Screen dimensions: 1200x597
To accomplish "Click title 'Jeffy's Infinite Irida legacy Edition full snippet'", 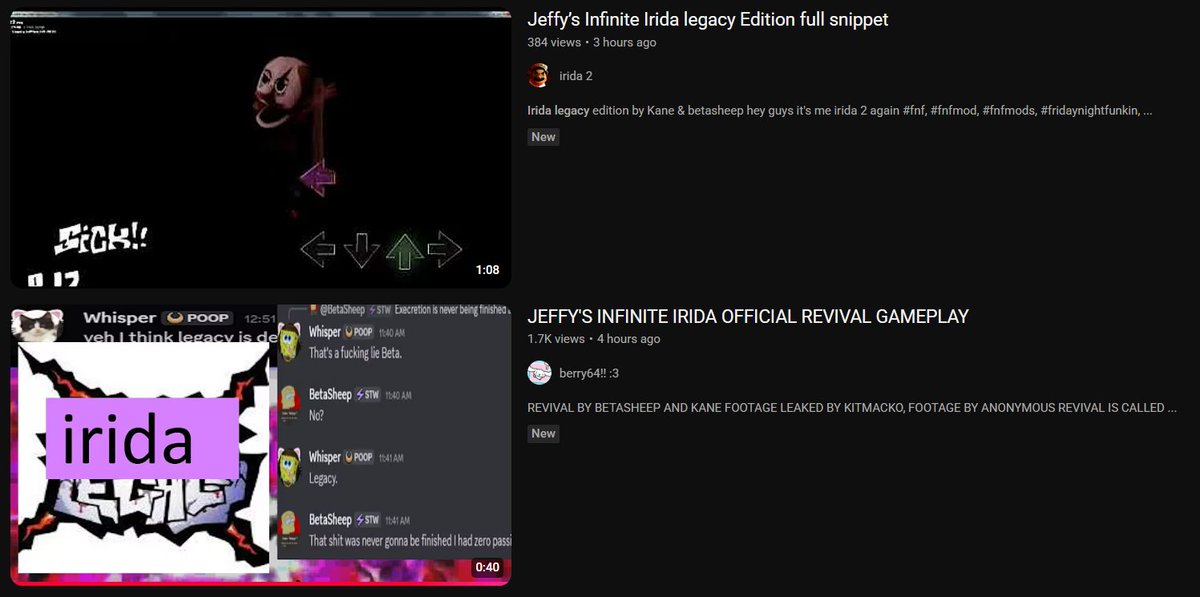I will tap(707, 20).
